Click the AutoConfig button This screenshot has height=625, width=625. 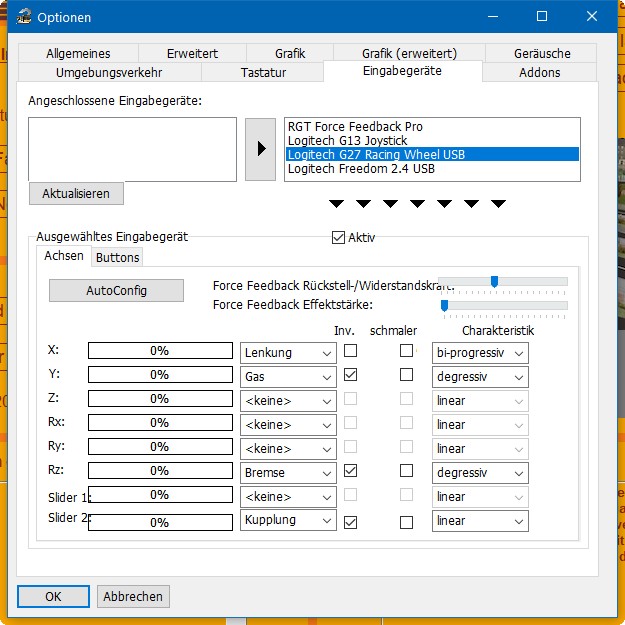116,291
